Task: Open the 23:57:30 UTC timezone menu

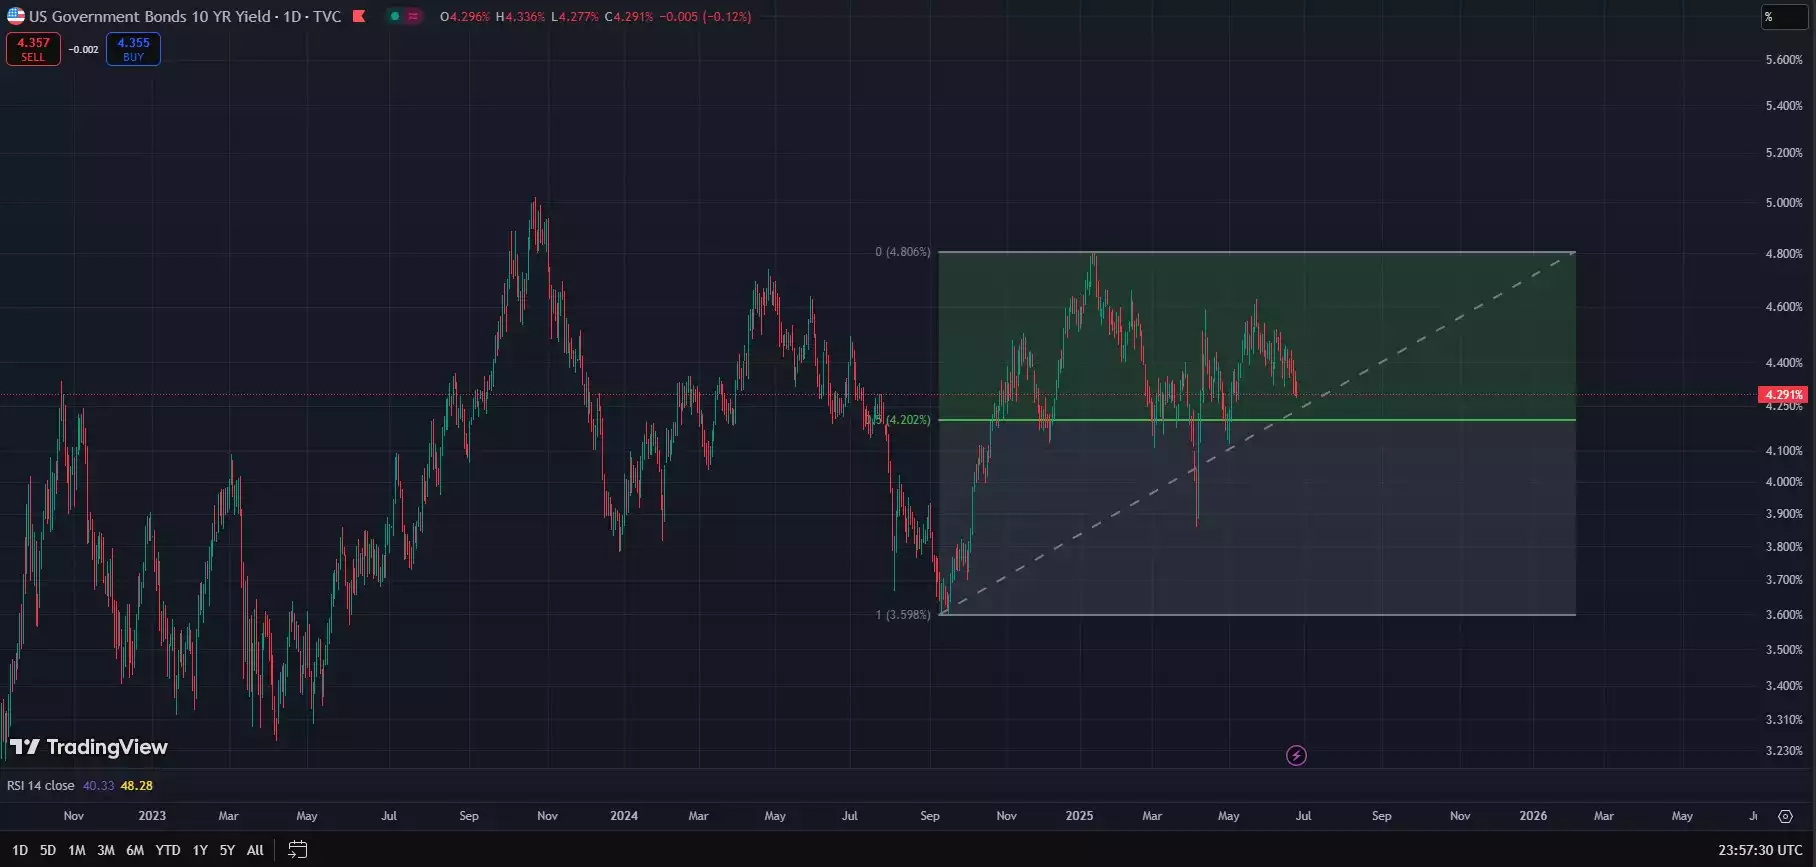Action: [1760, 850]
